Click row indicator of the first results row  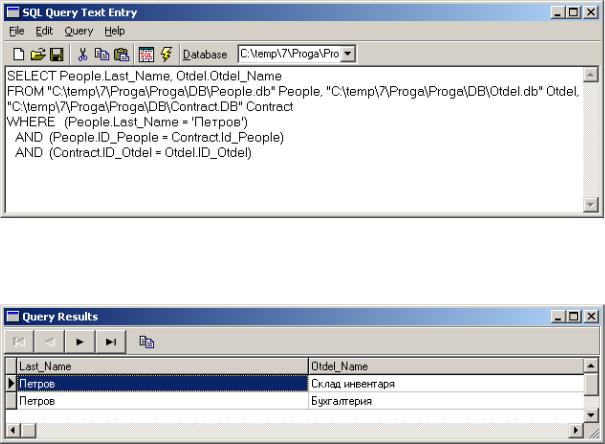[11, 383]
